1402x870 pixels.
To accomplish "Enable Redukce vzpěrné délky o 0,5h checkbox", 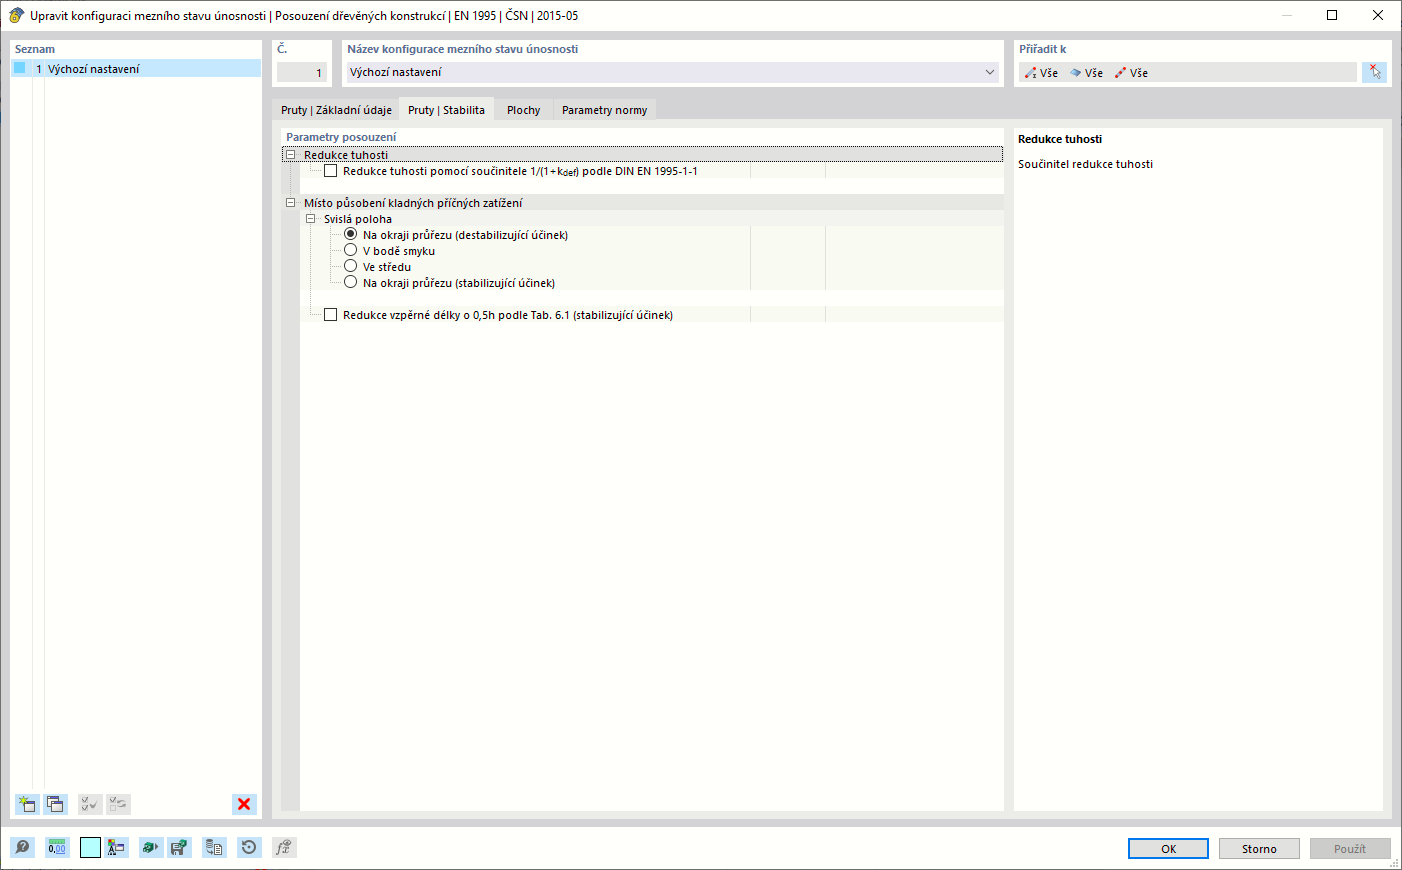I will 330,315.
